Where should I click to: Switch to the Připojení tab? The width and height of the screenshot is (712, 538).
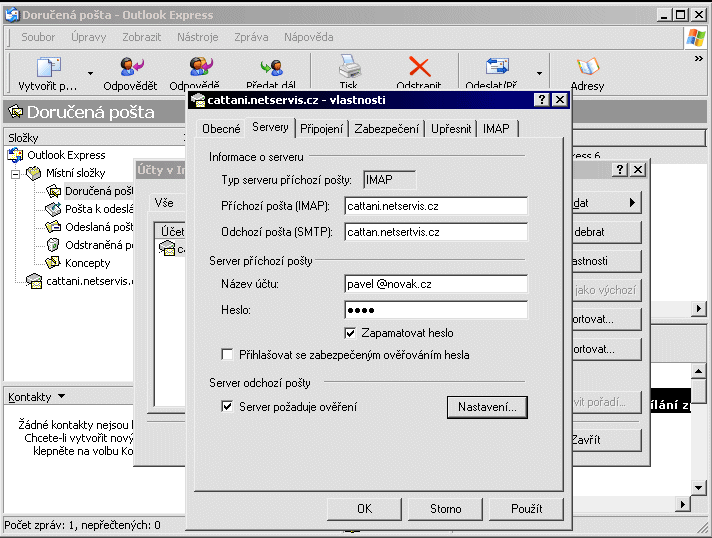click(x=321, y=129)
